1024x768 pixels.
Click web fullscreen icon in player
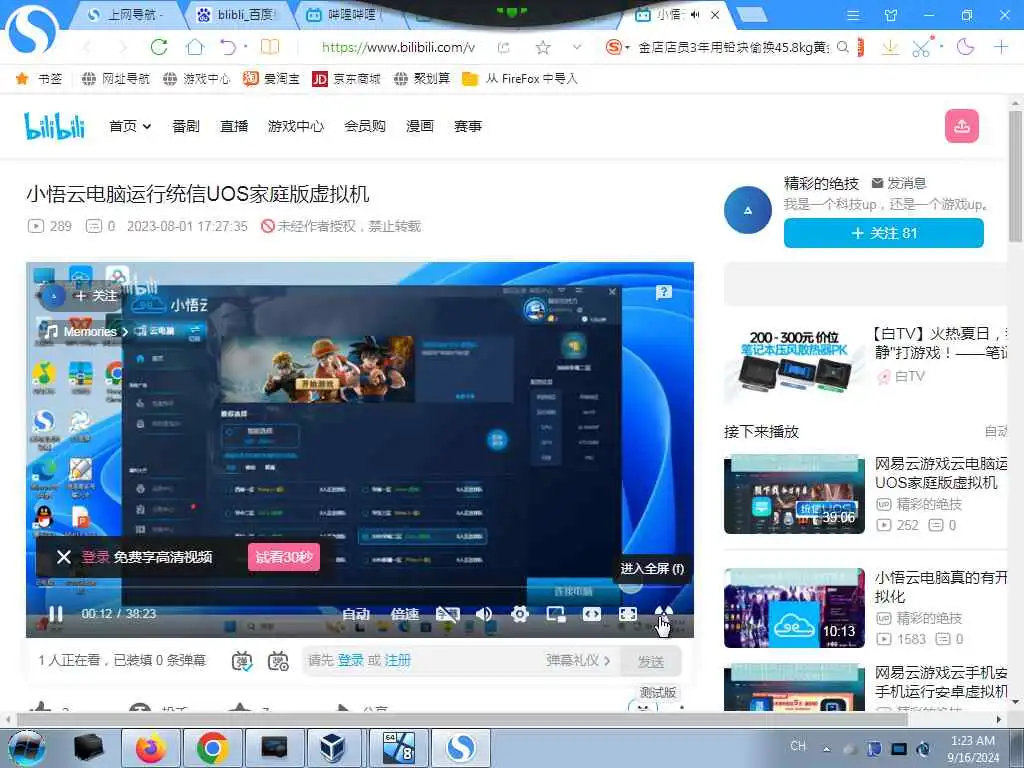click(628, 614)
